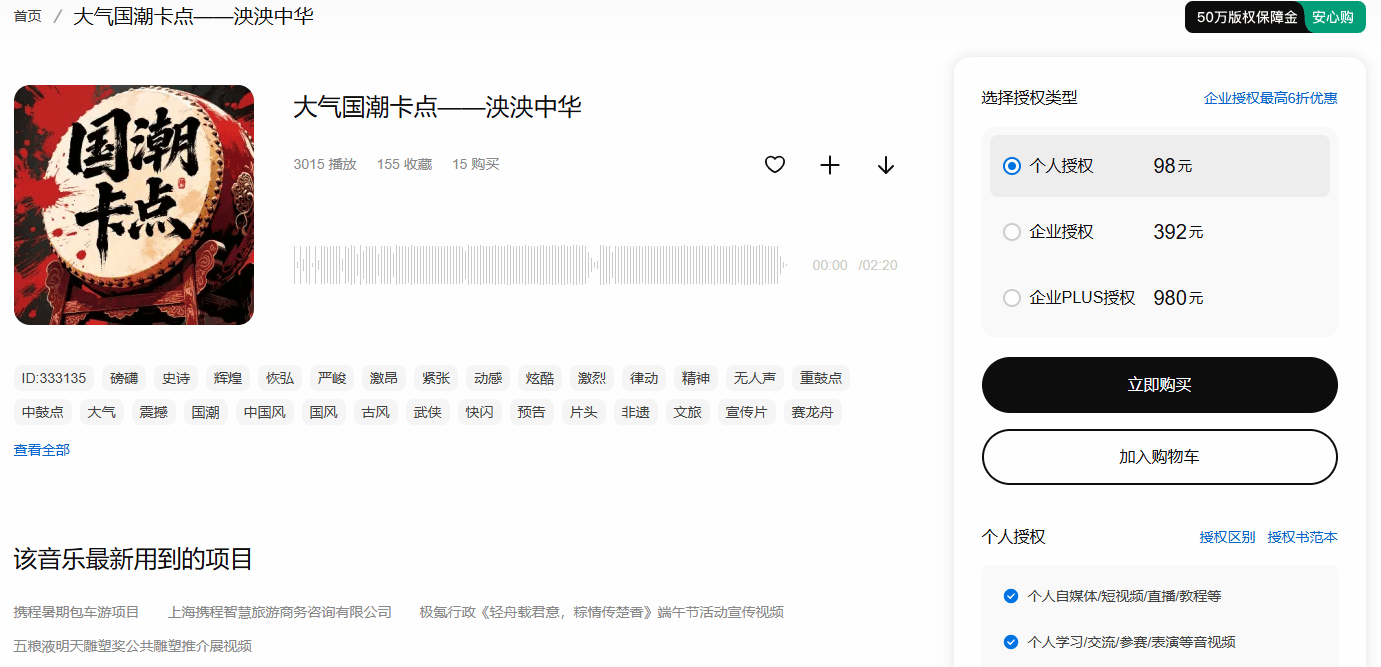Screen dimensions: 1381x667
Task: Go to 首页 breadcrumb
Action: click(28, 16)
